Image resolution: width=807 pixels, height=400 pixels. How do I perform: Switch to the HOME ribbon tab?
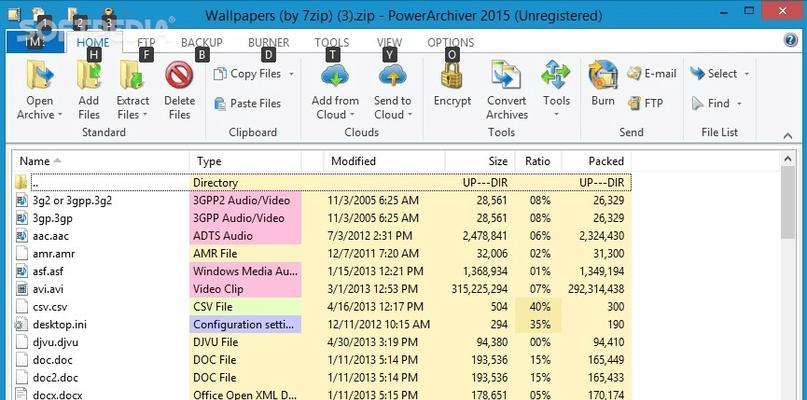pos(93,43)
